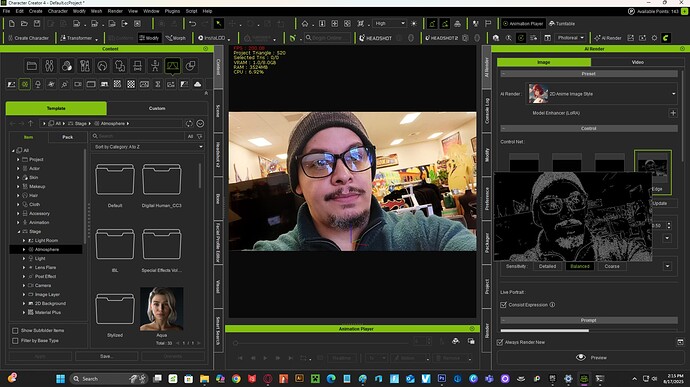Enable Filter by Base Type checkbox
Screen dimensions: 690x387
click(x=15, y=341)
